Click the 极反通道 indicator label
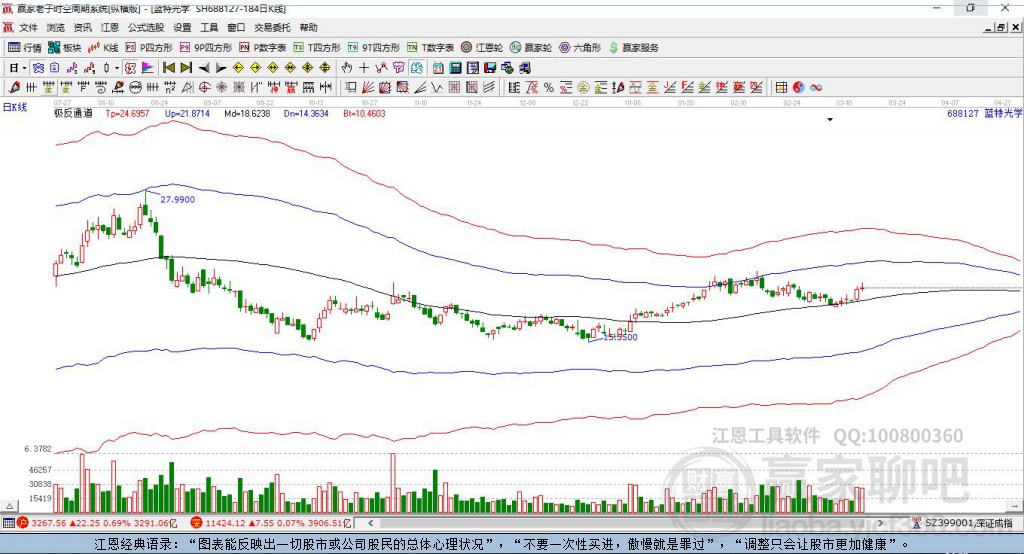 coord(73,113)
